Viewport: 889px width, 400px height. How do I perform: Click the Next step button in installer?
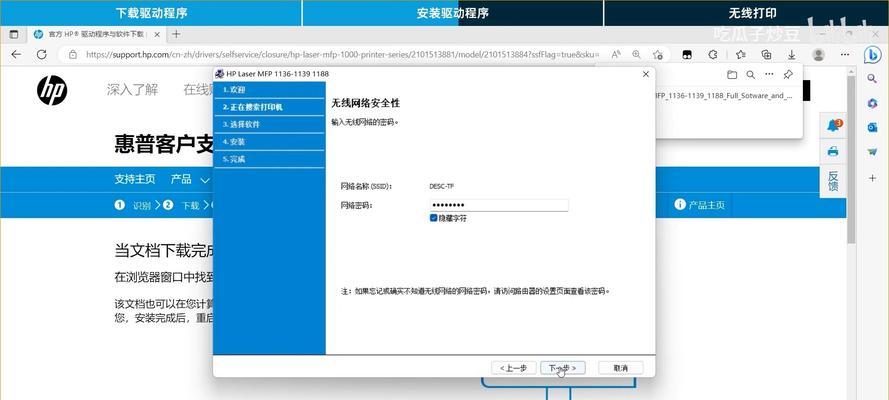[562, 368]
